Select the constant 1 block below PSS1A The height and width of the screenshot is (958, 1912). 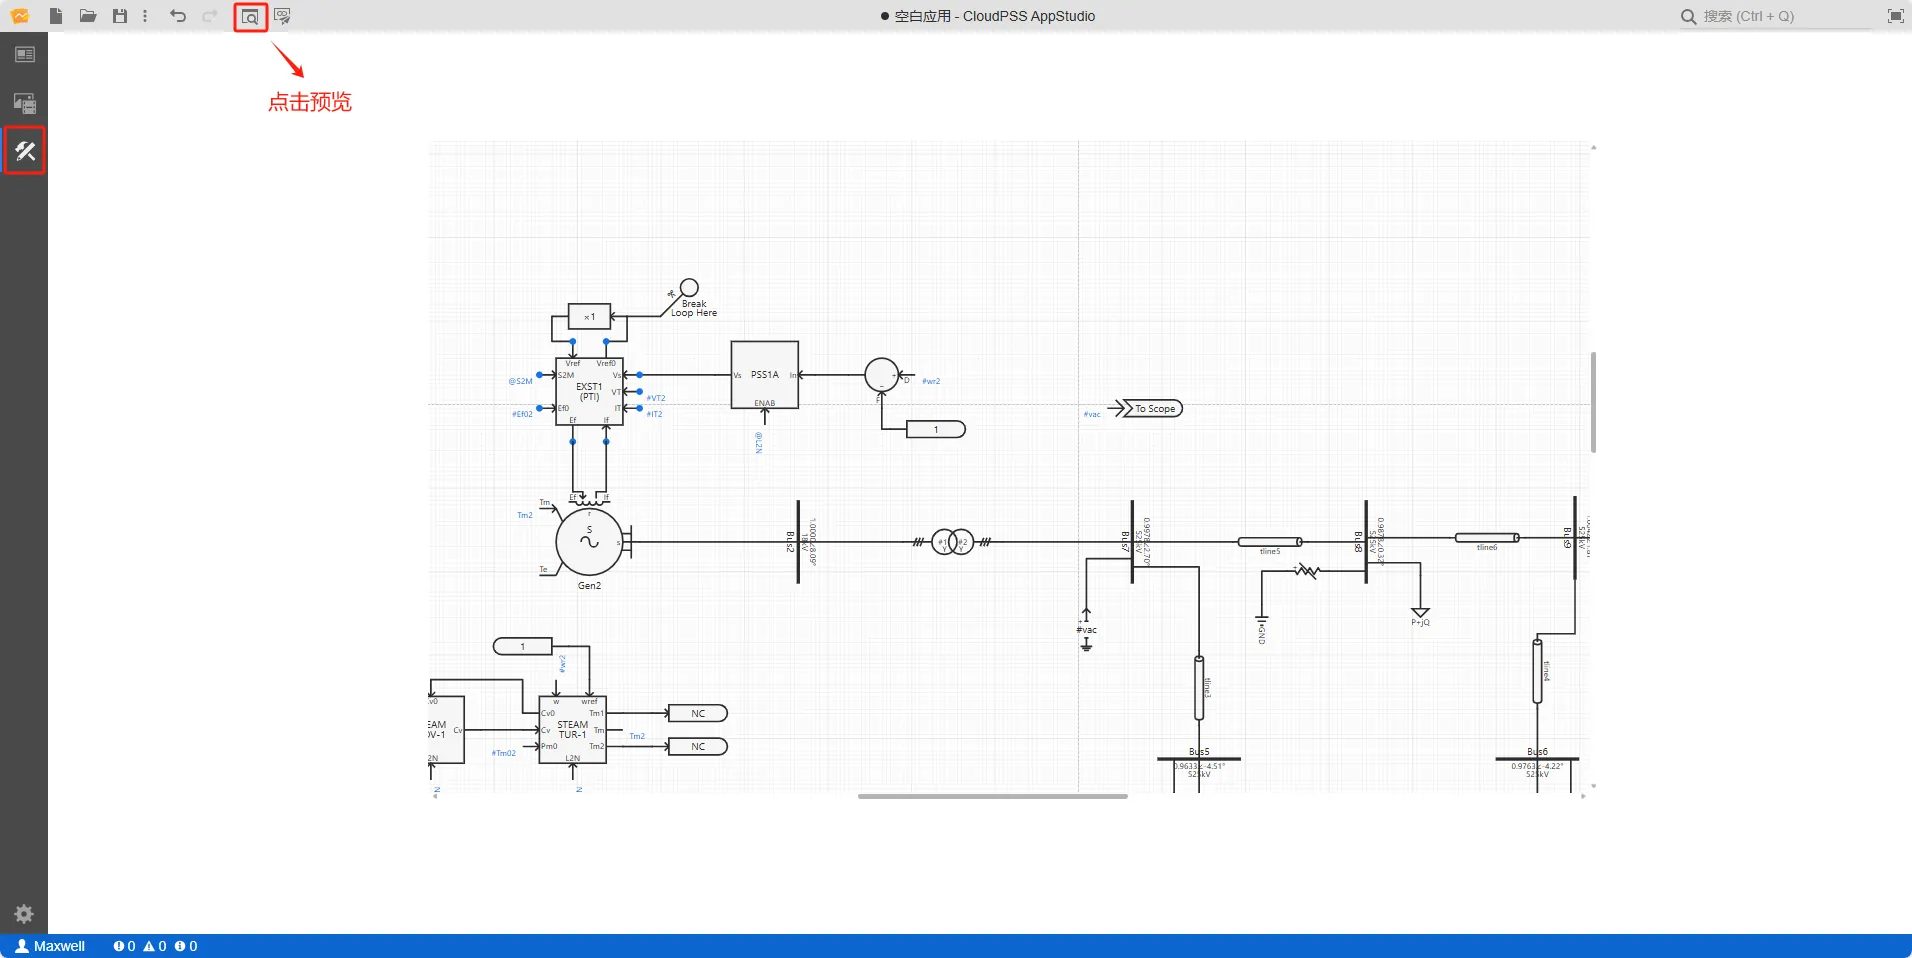pyautogui.click(x=936, y=429)
